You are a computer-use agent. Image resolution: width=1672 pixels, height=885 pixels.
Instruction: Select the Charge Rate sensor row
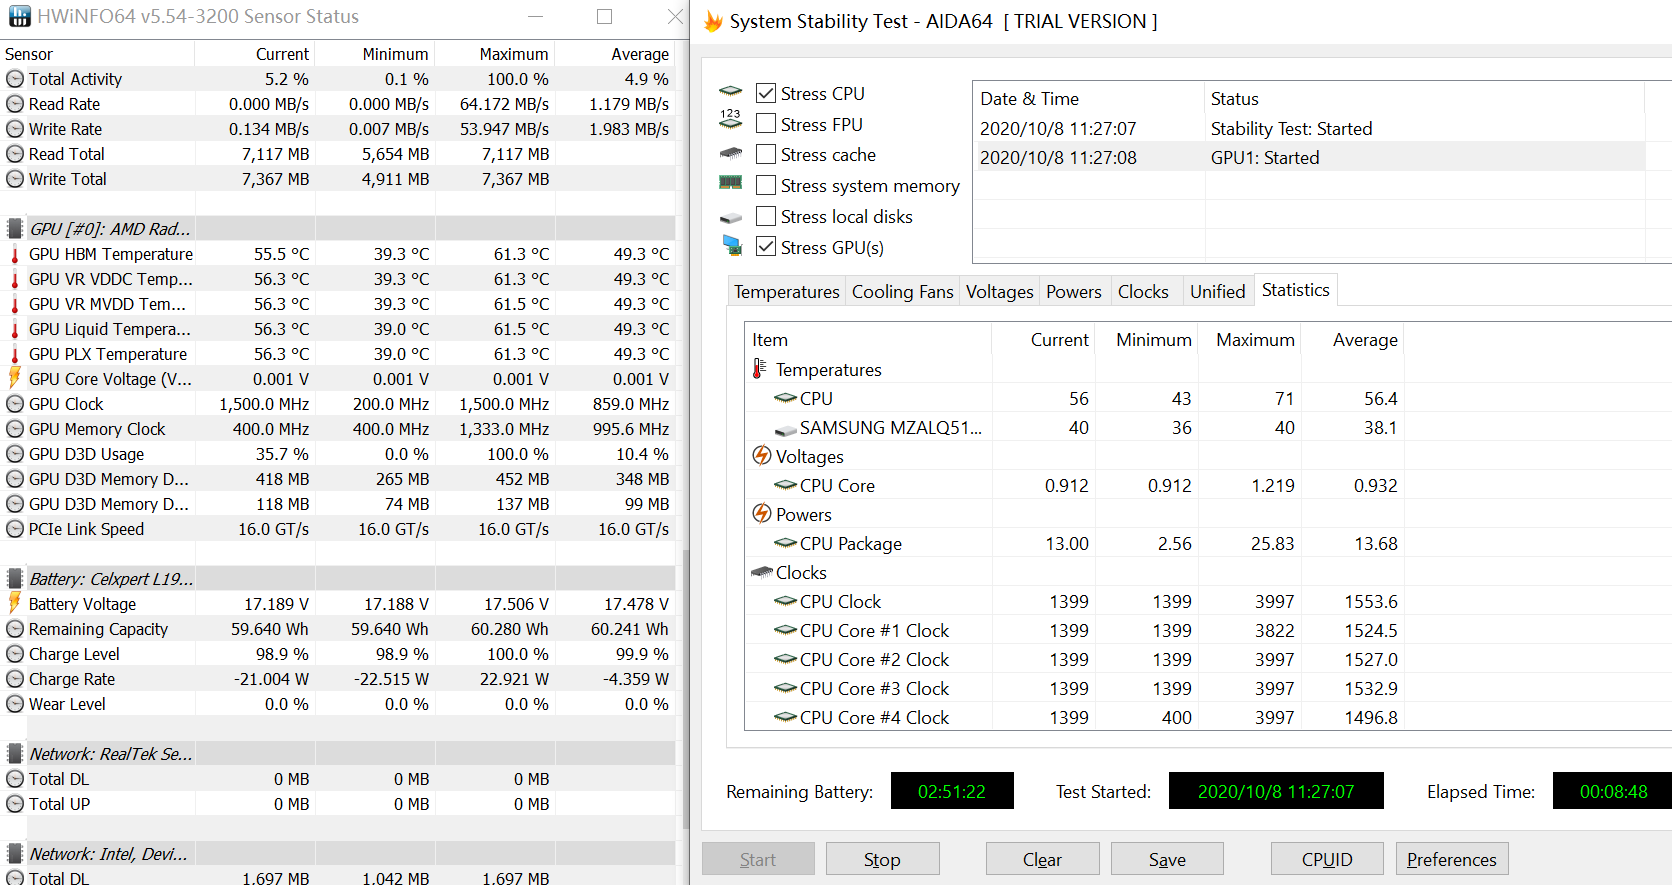click(338, 679)
